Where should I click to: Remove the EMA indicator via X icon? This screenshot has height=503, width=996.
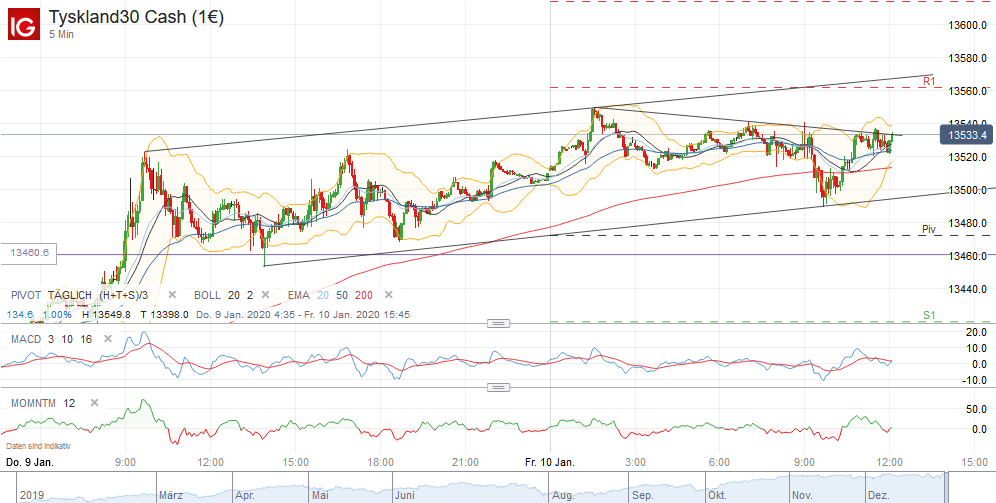pos(389,295)
